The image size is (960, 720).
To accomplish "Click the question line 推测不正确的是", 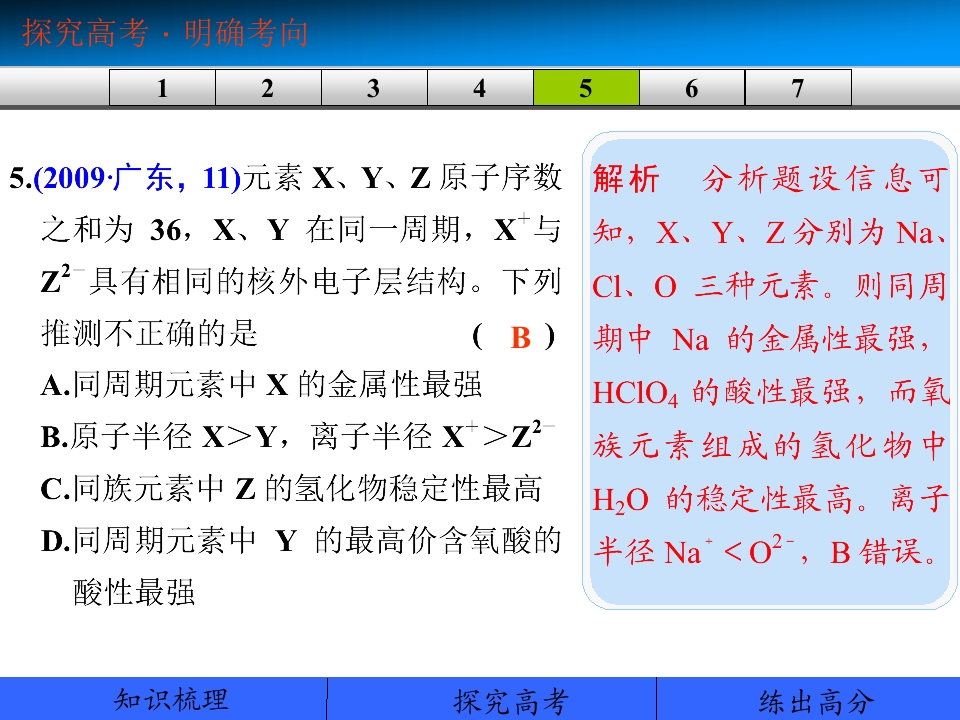I will [x=149, y=334].
